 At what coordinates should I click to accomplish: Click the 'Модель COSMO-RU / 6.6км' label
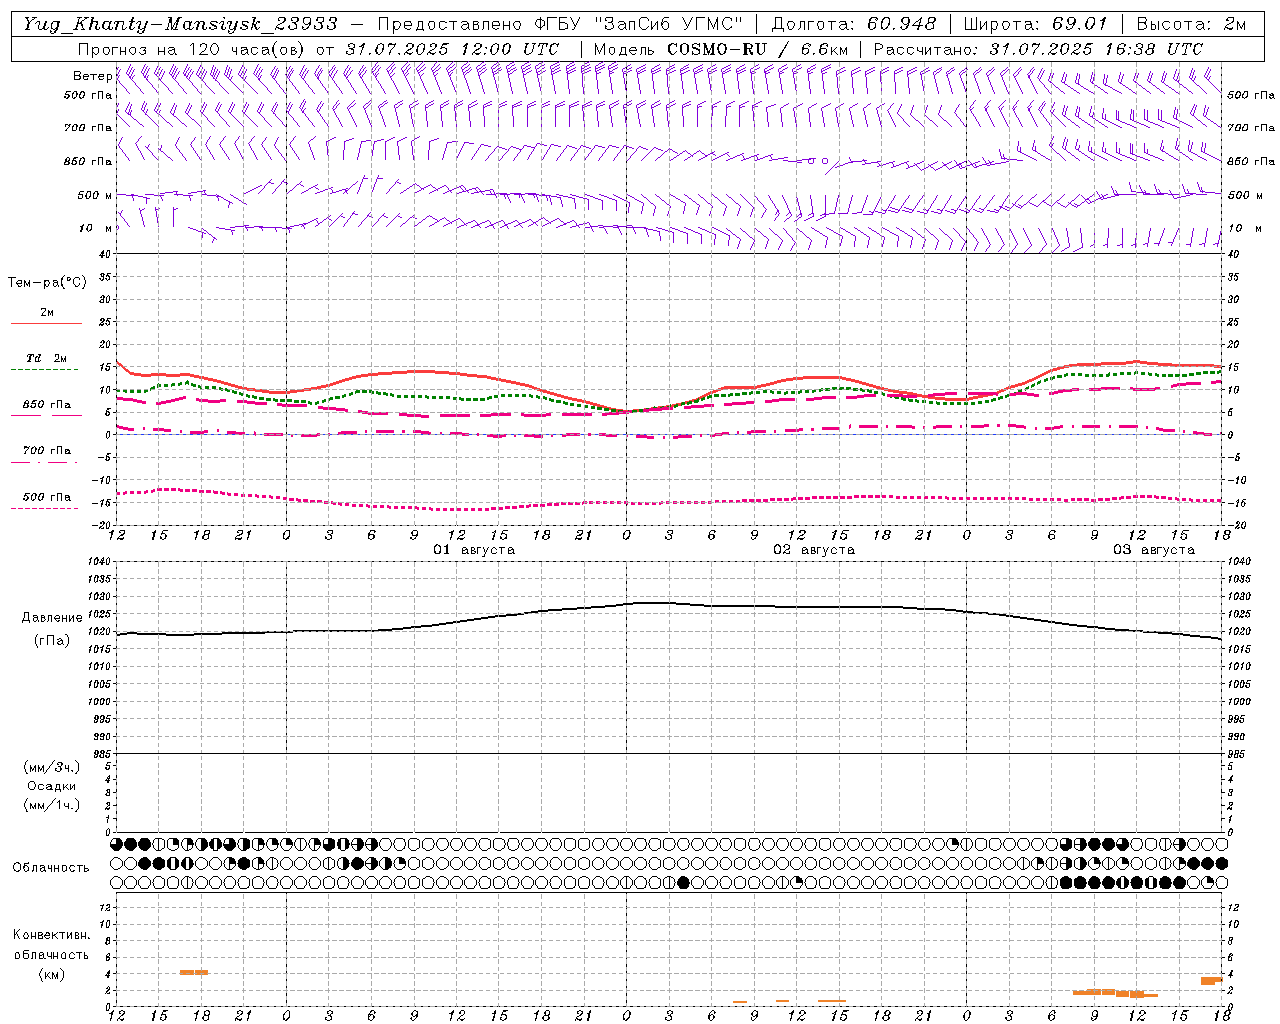pos(721,49)
